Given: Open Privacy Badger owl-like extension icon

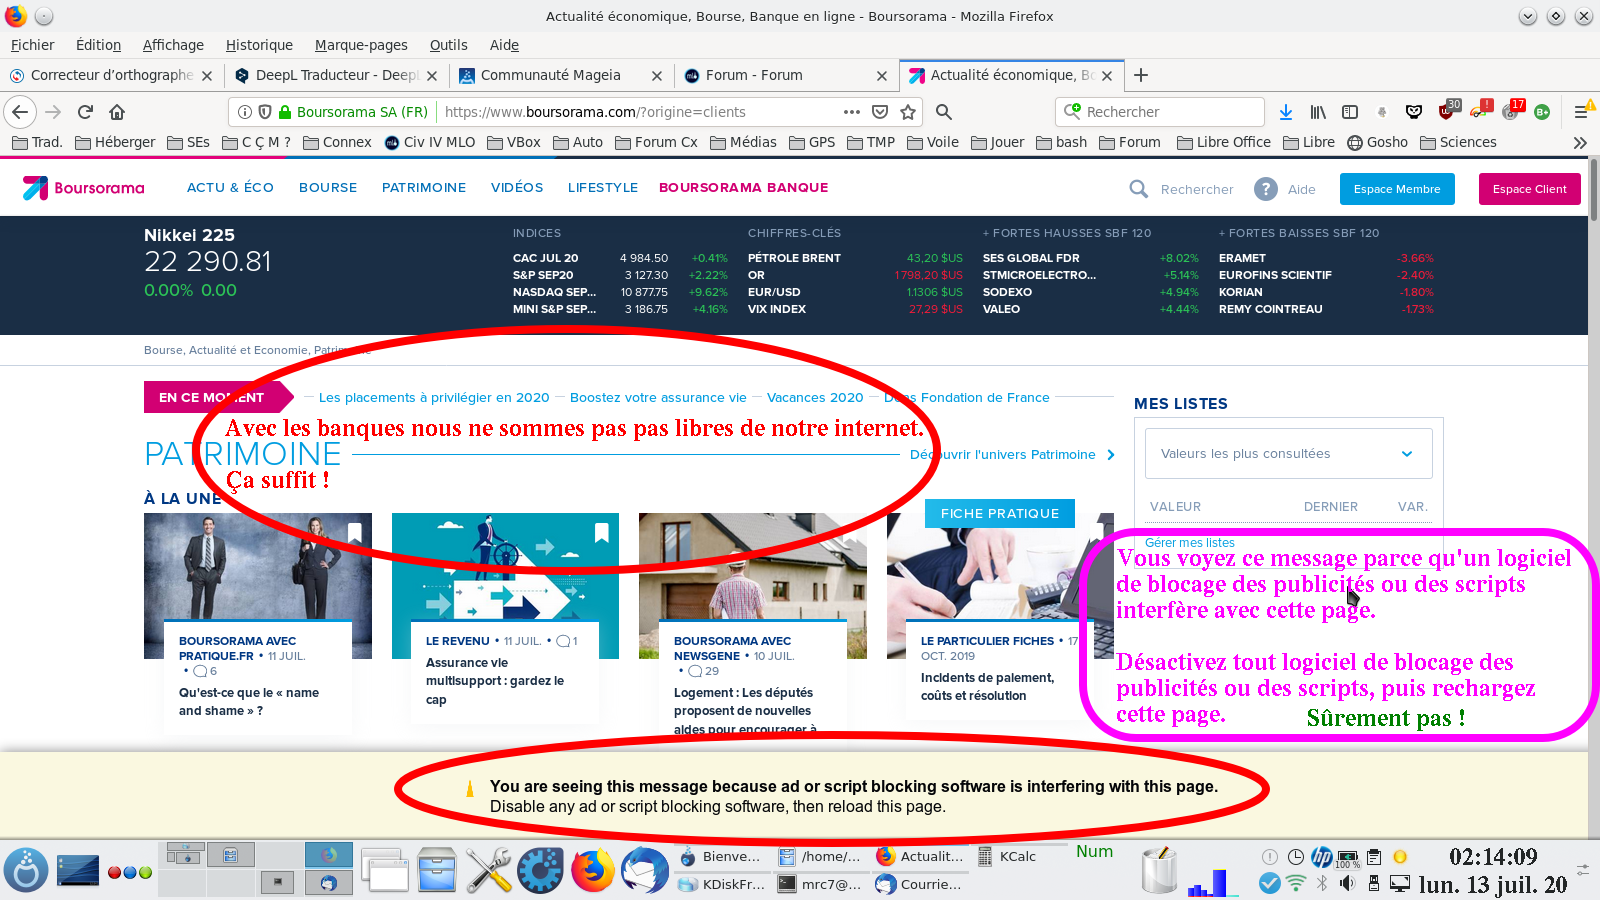Looking at the screenshot, I should [x=1414, y=112].
